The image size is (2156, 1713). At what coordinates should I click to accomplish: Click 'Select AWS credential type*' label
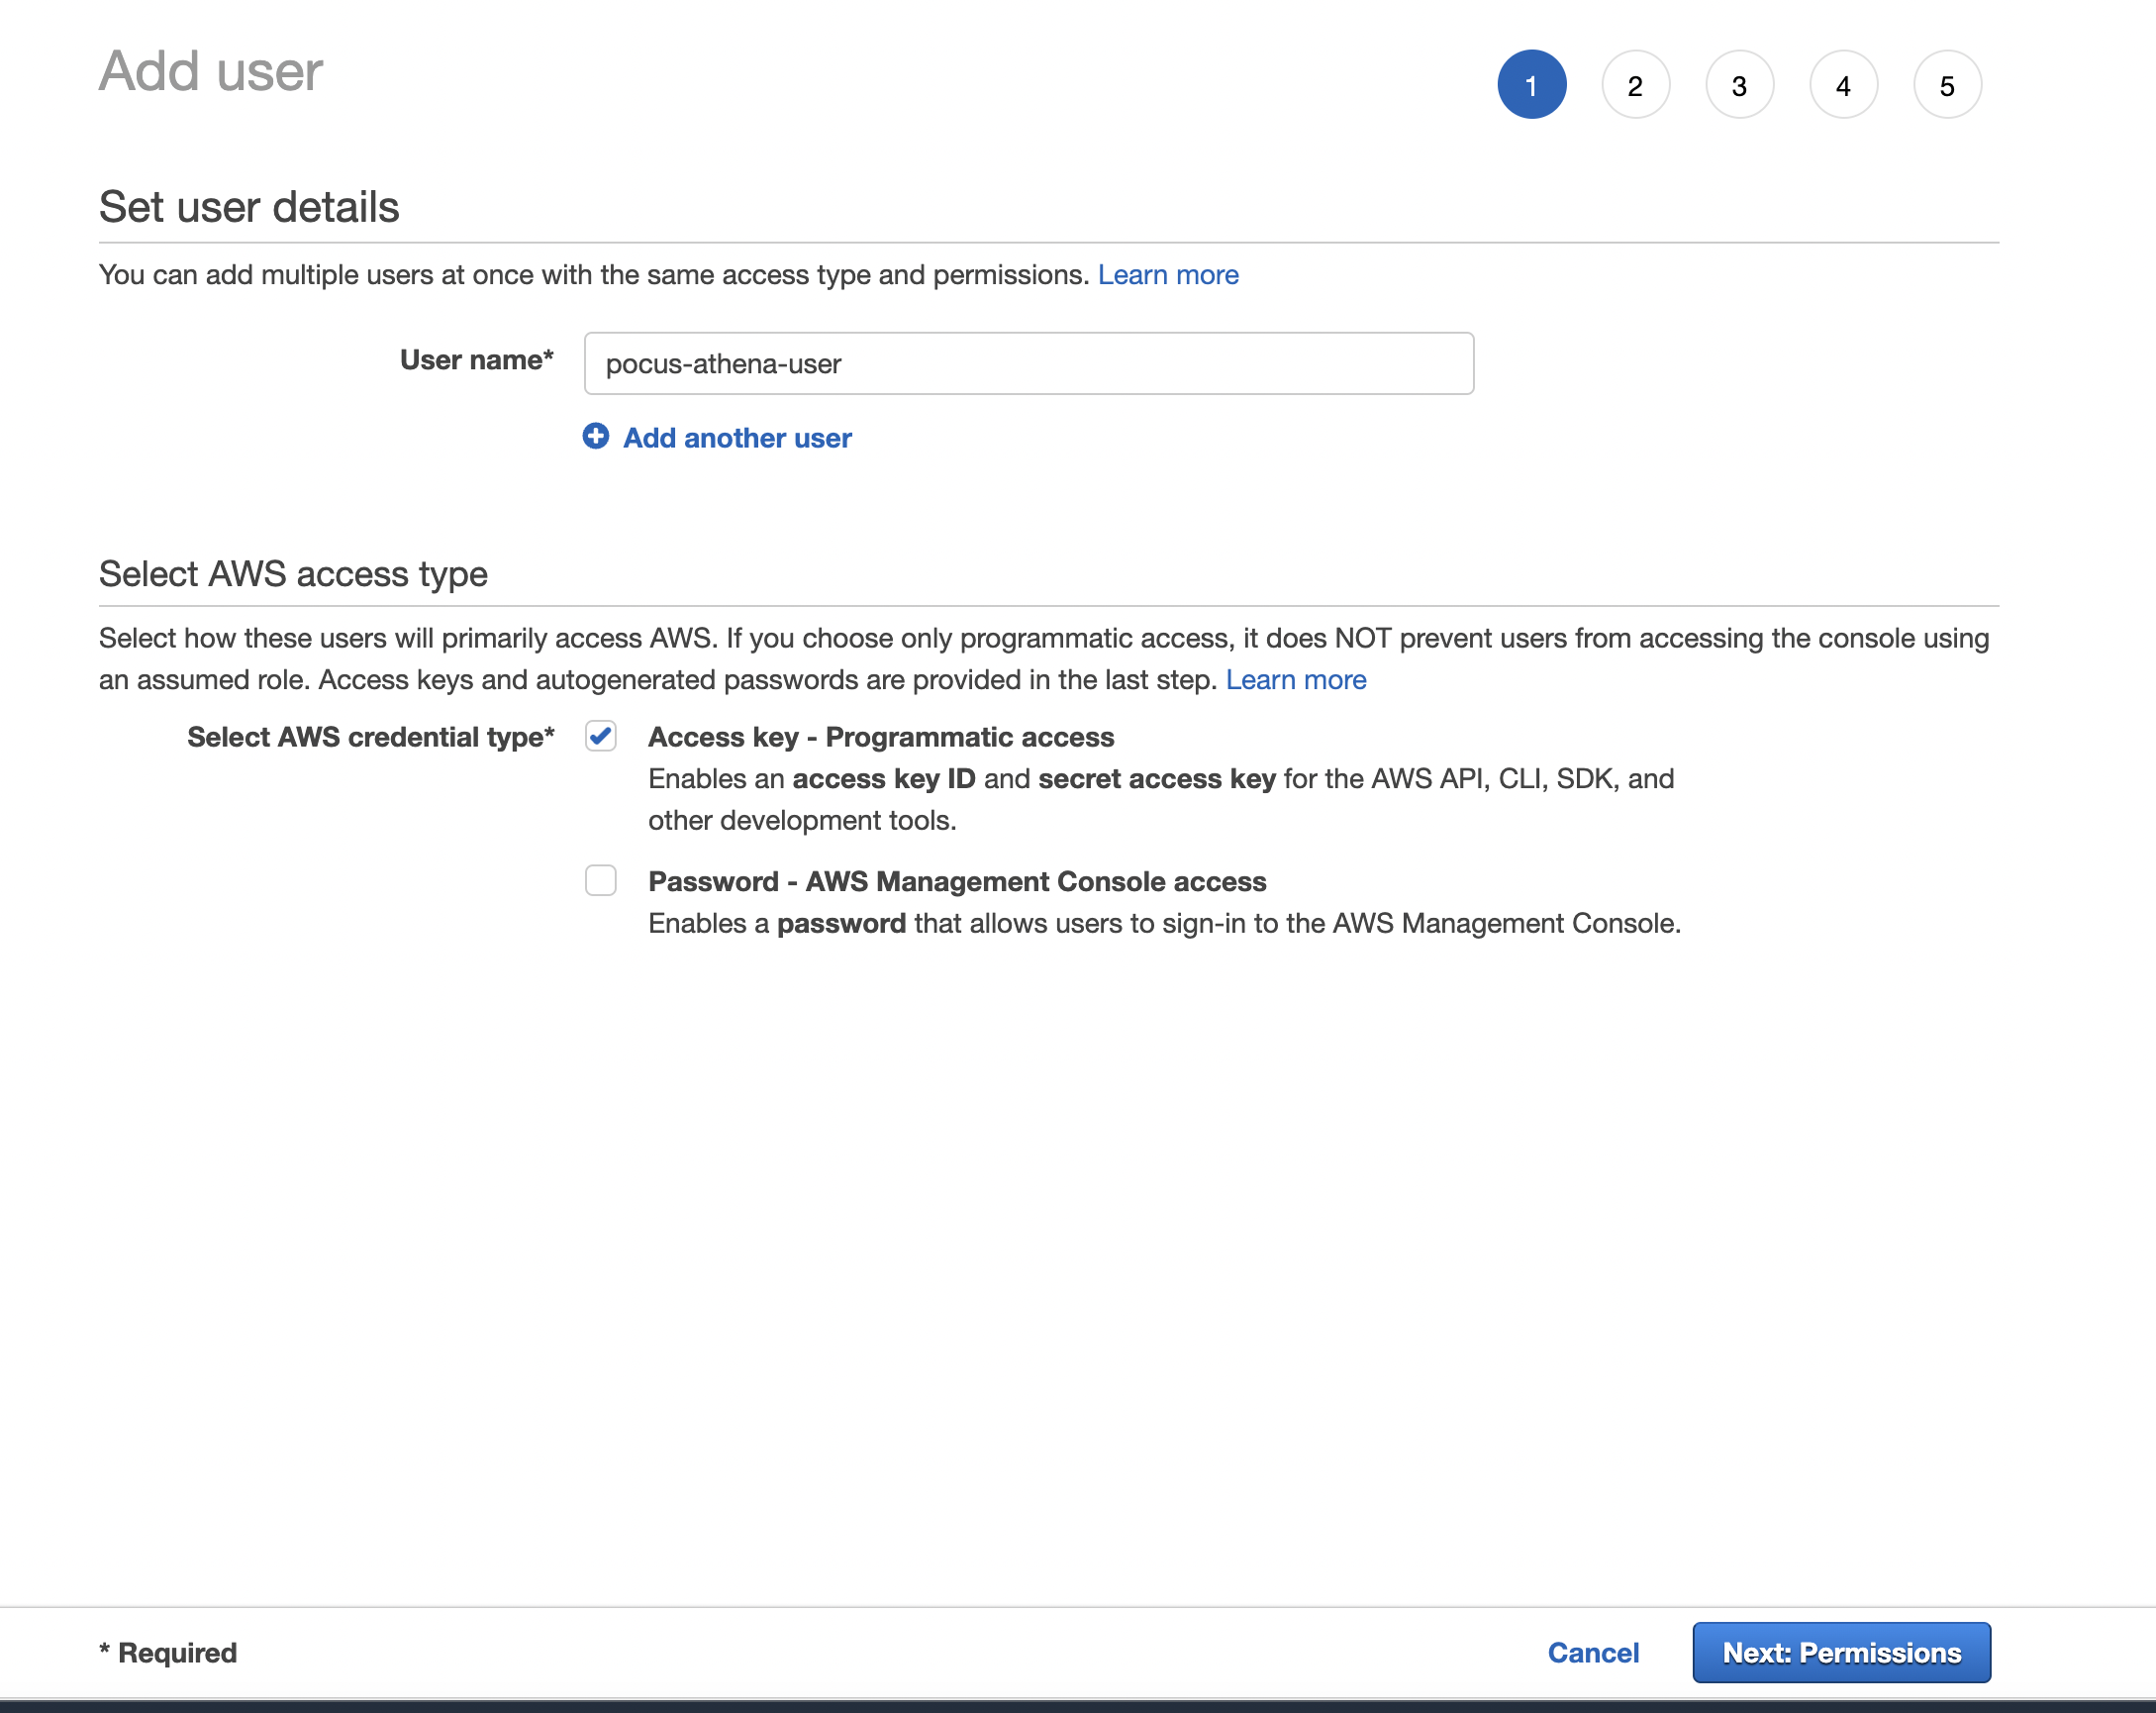(x=370, y=737)
